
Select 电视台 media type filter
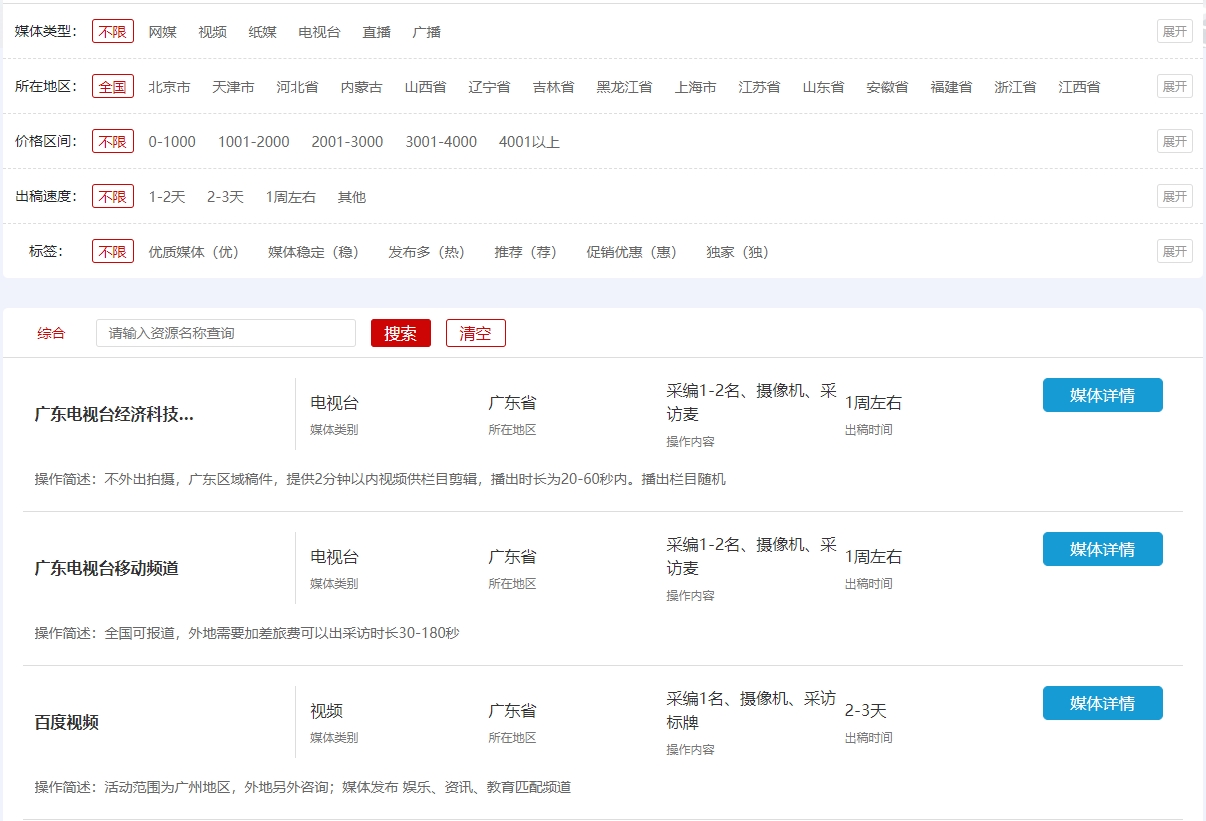(319, 32)
